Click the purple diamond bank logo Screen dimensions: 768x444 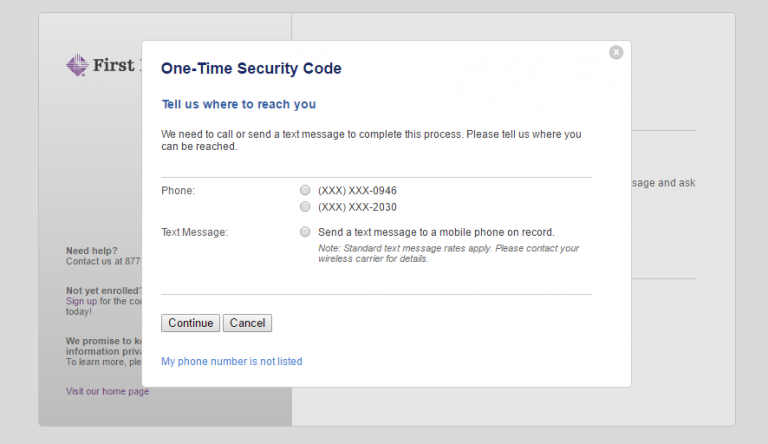(x=77, y=65)
